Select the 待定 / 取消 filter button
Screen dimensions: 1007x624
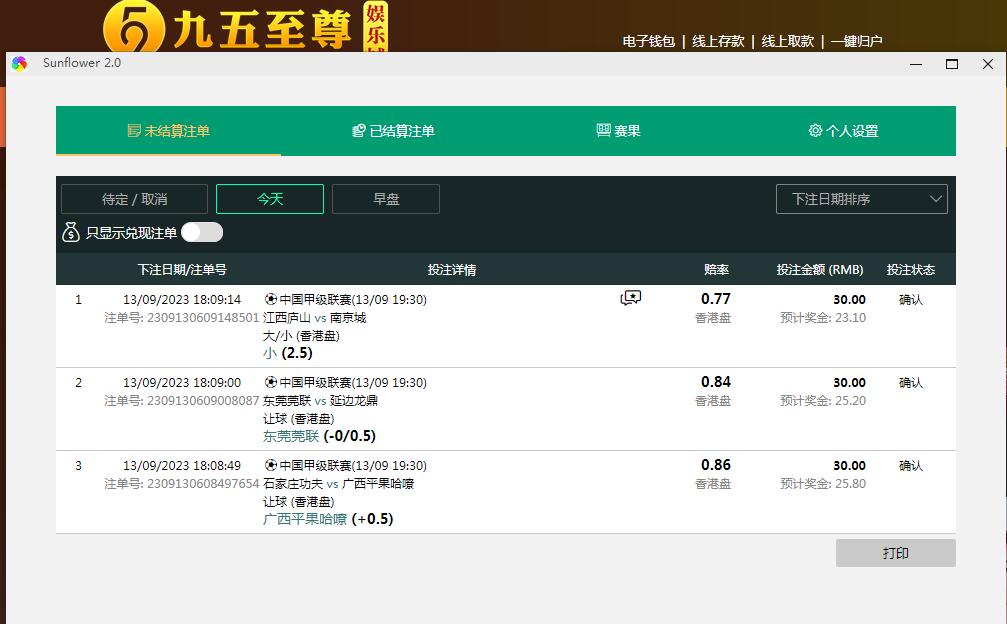[134, 199]
